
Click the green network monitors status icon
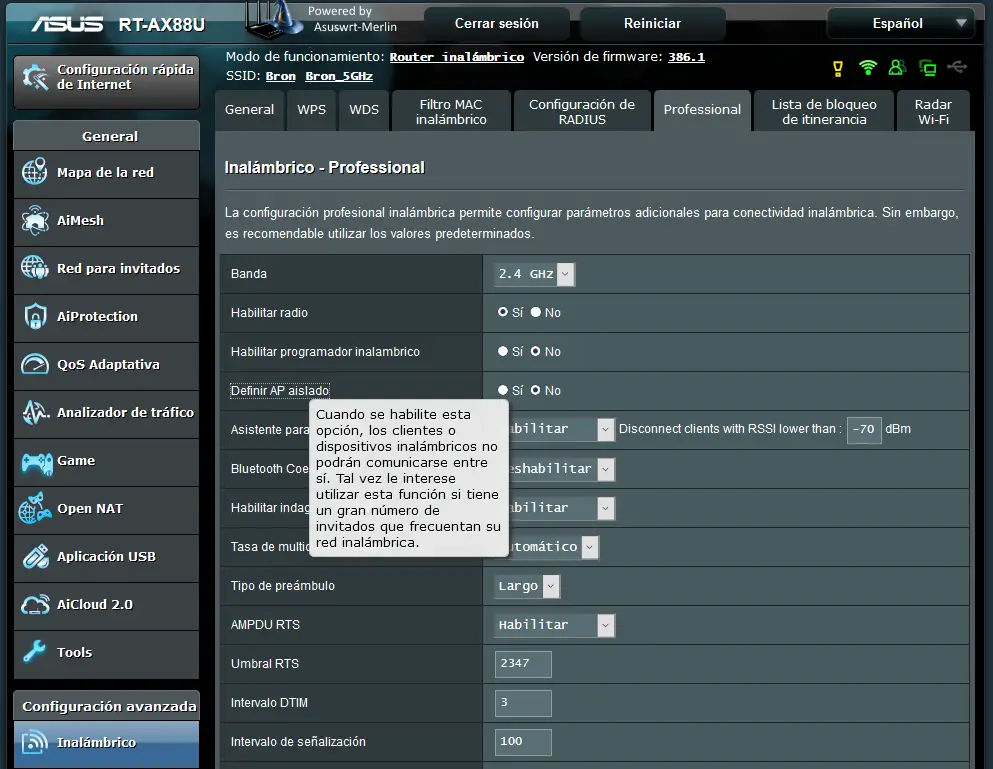(x=928, y=68)
